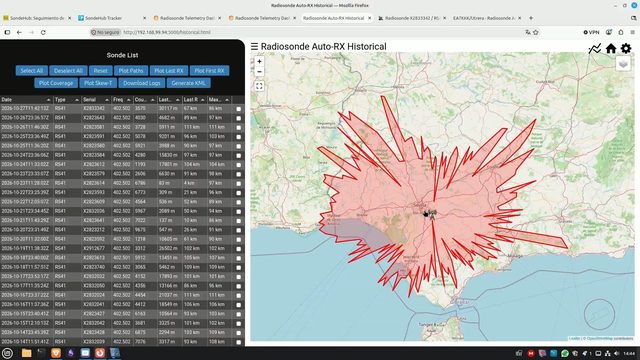Viewport: 640px width, 360px height.
Task: Click Plot Last RX button
Action: [x=169, y=71]
